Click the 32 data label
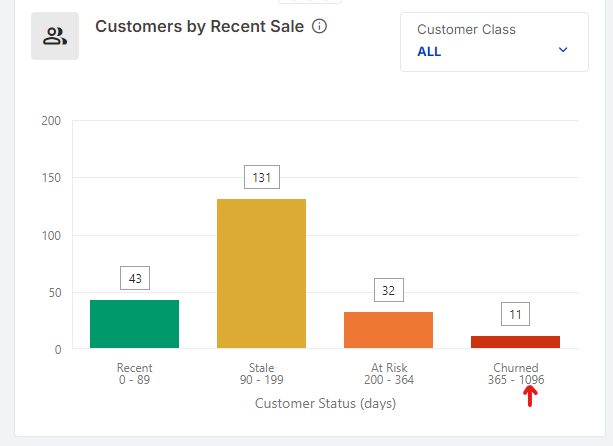 388,290
